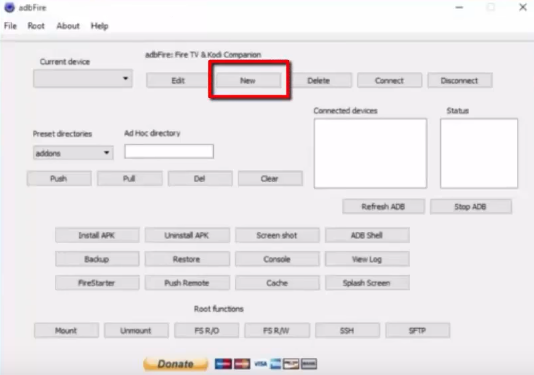534x375 pixels.
Task: Set filesystem read-only with FS R/O
Action: coord(207,330)
